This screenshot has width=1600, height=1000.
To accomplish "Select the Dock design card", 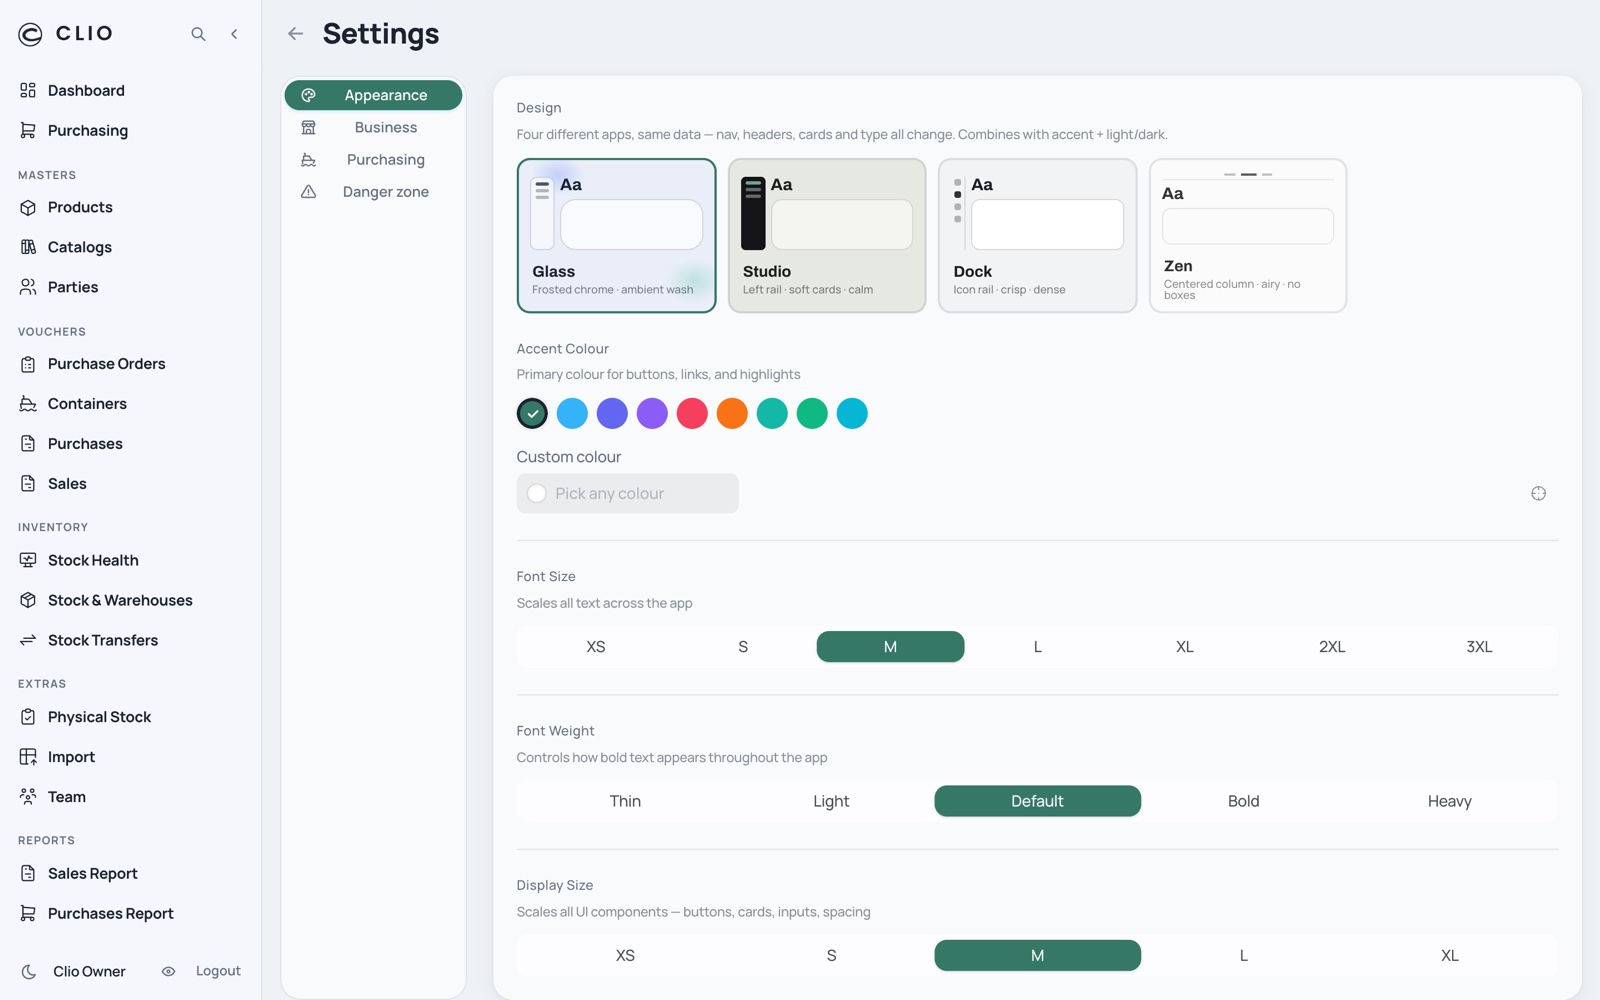I will click(x=1037, y=236).
